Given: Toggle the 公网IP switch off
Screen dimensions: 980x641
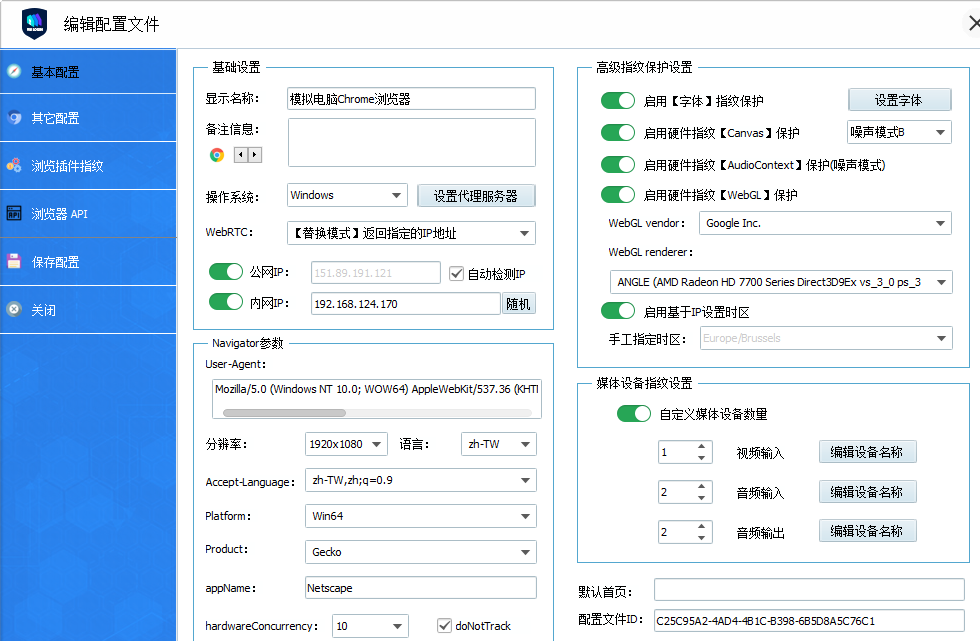Looking at the screenshot, I should pyautogui.click(x=226, y=271).
